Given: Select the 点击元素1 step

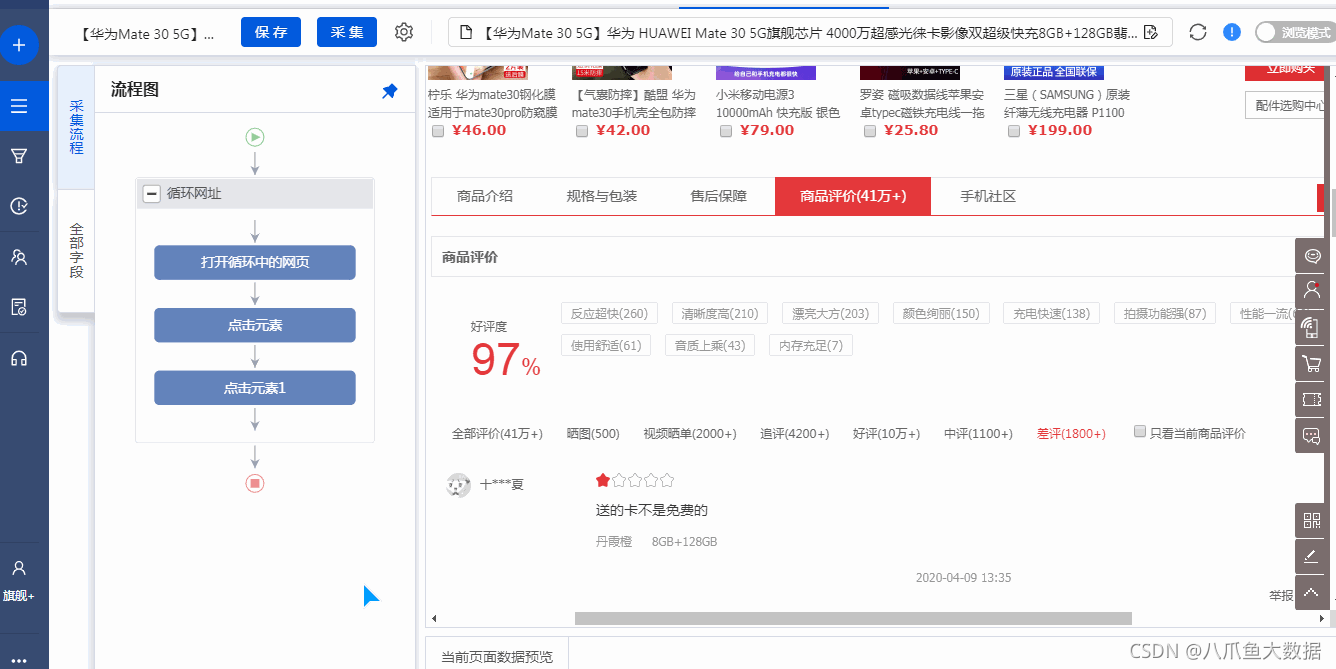Looking at the screenshot, I should [255, 388].
